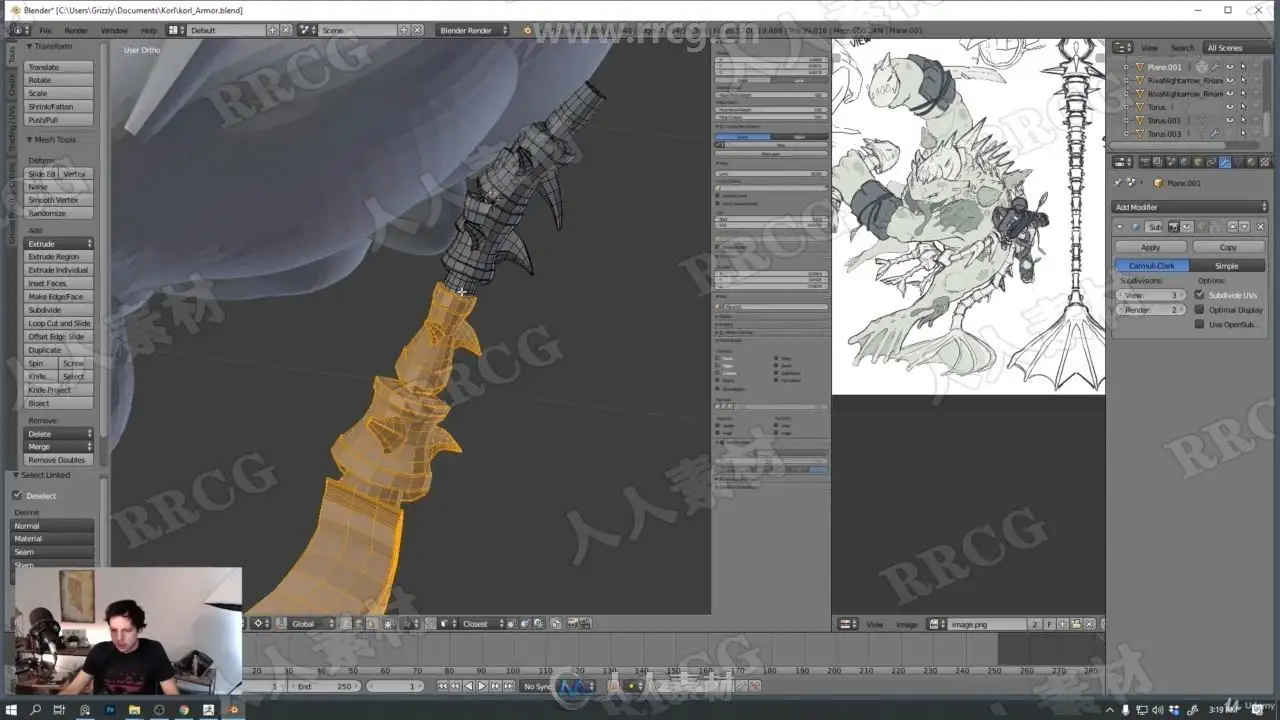Jump to the last frame of timeline
The height and width of the screenshot is (720, 1280).
click(x=508, y=686)
